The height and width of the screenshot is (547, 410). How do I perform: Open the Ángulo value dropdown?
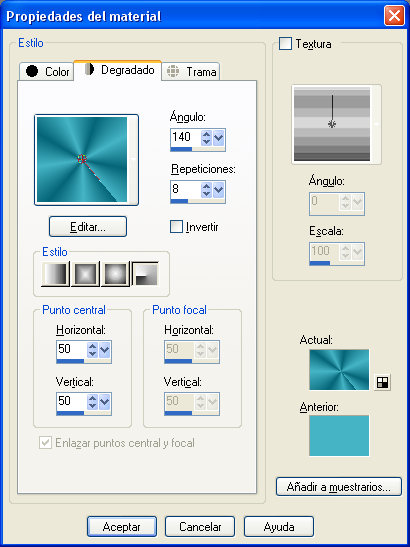[218, 138]
